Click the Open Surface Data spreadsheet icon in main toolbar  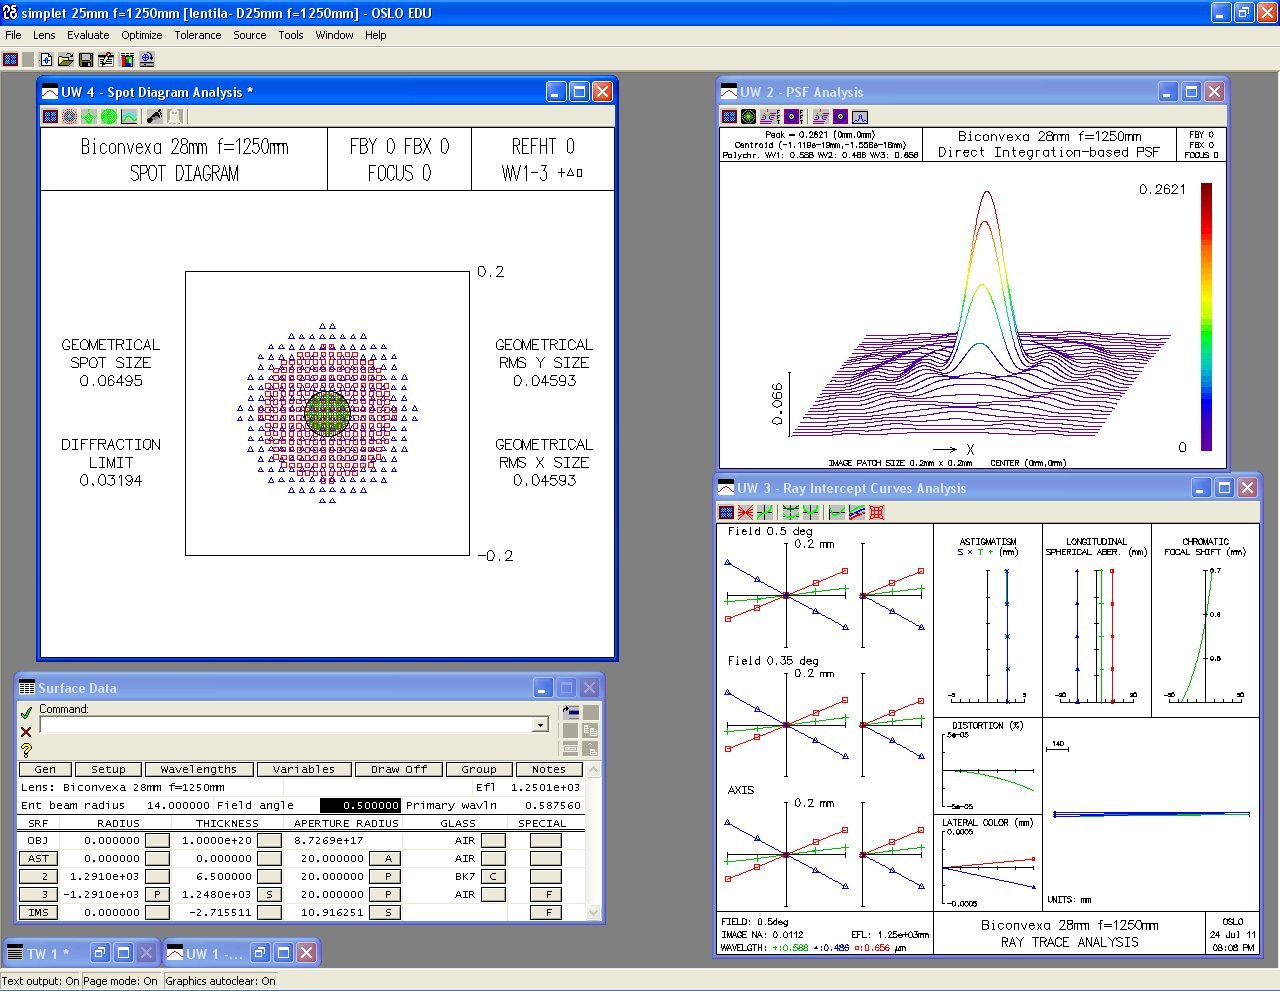[127, 60]
